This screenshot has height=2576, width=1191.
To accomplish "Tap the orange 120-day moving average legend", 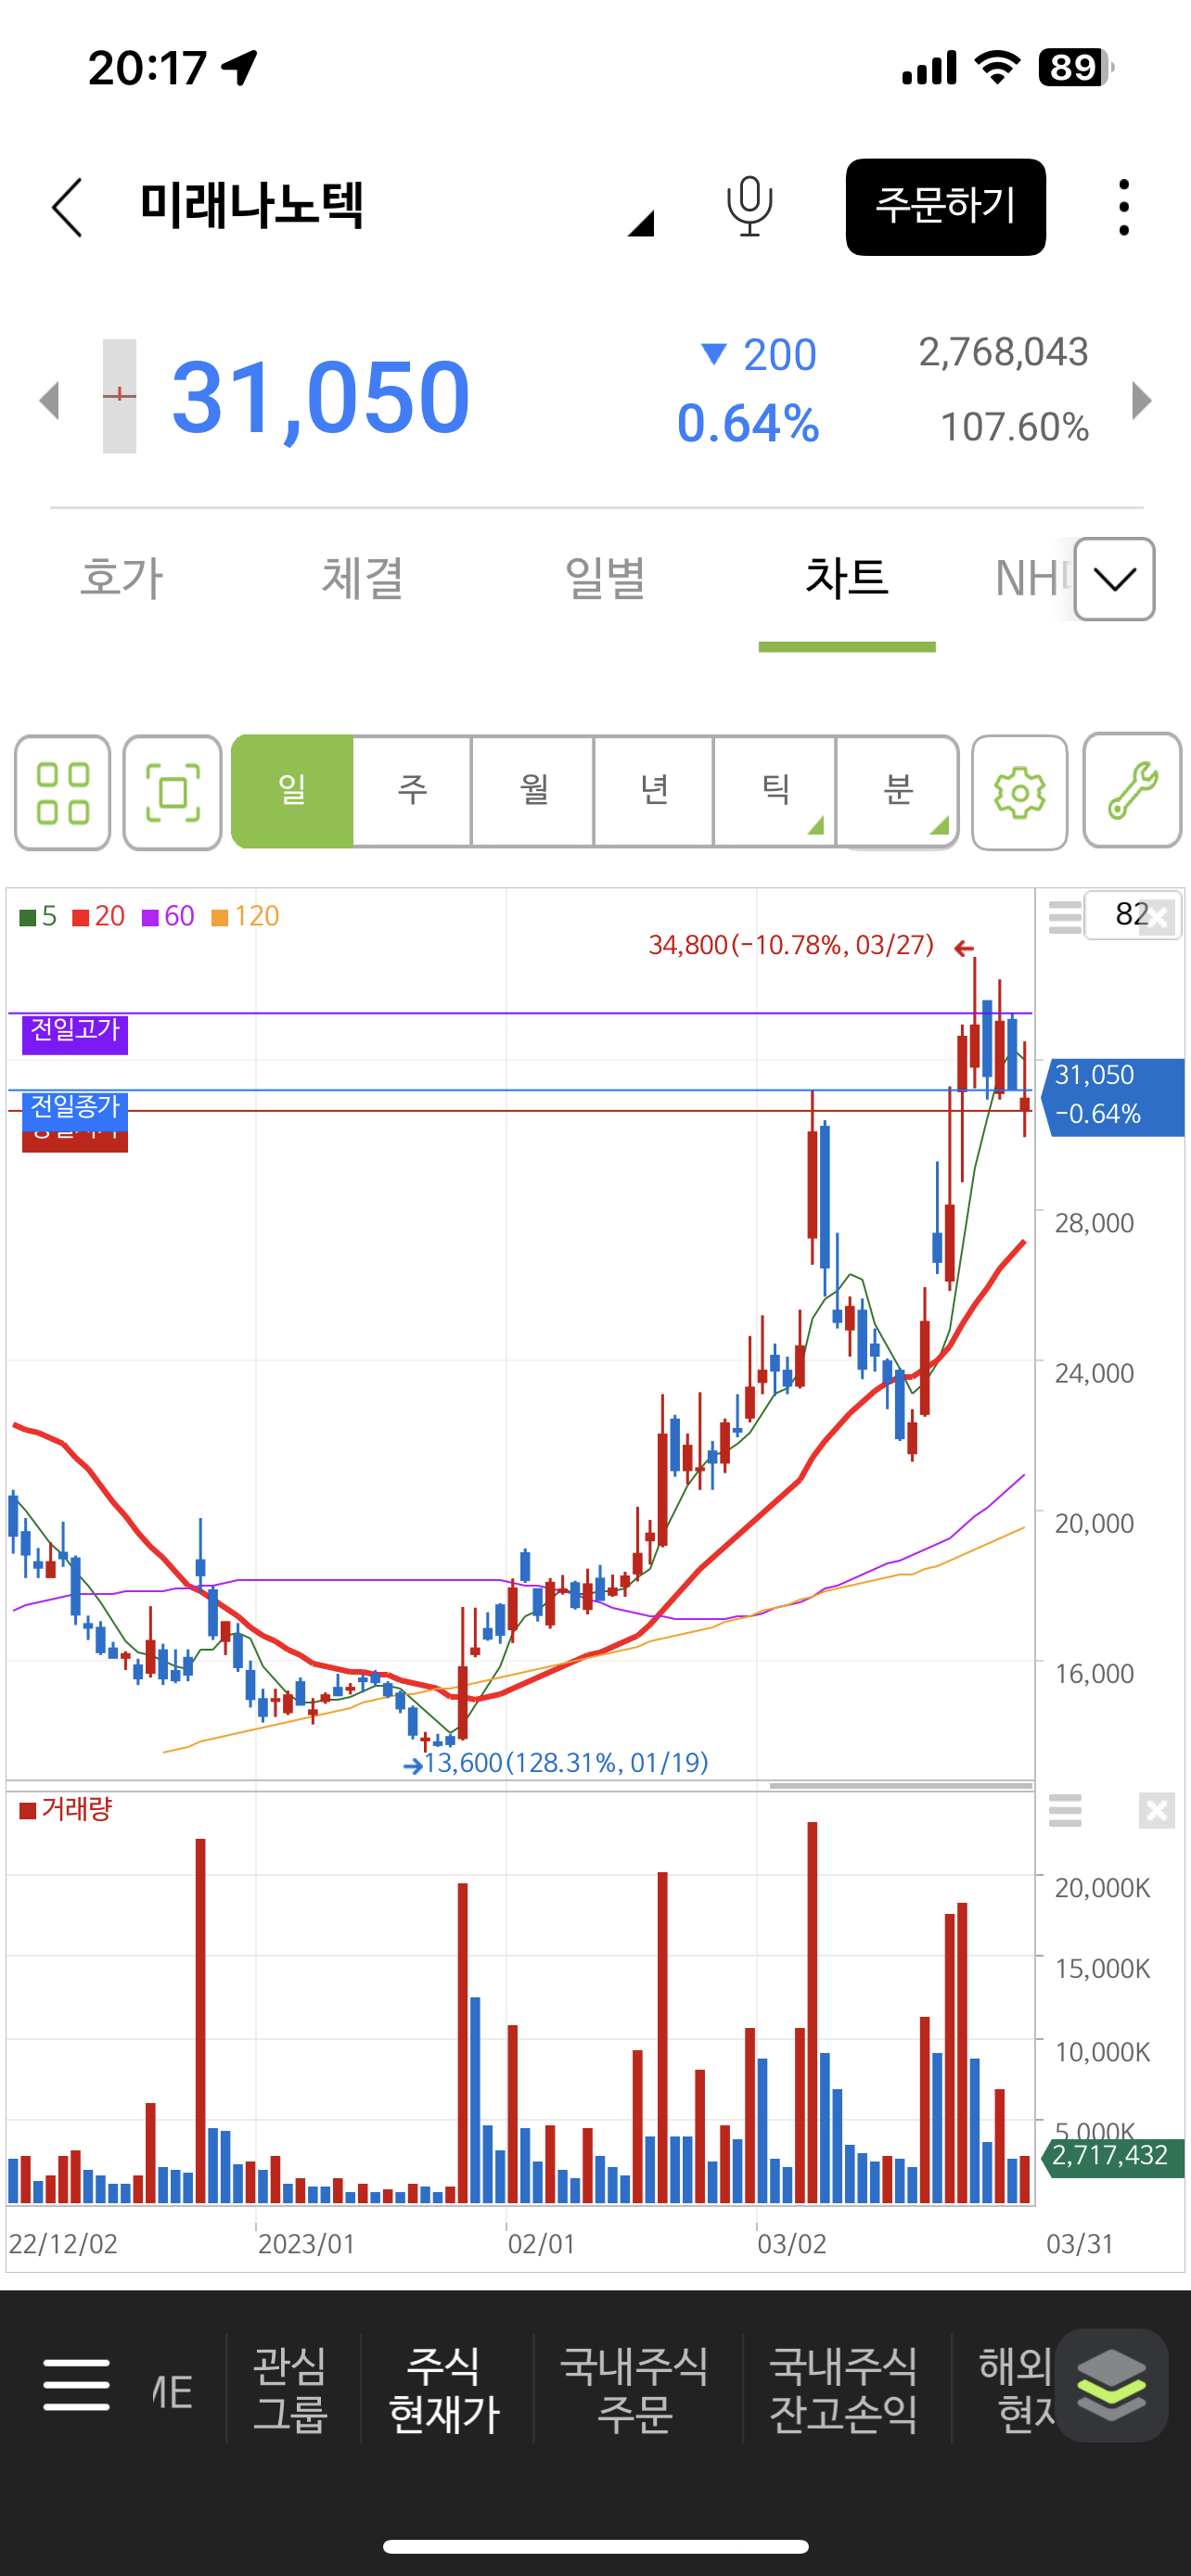I will [245, 916].
